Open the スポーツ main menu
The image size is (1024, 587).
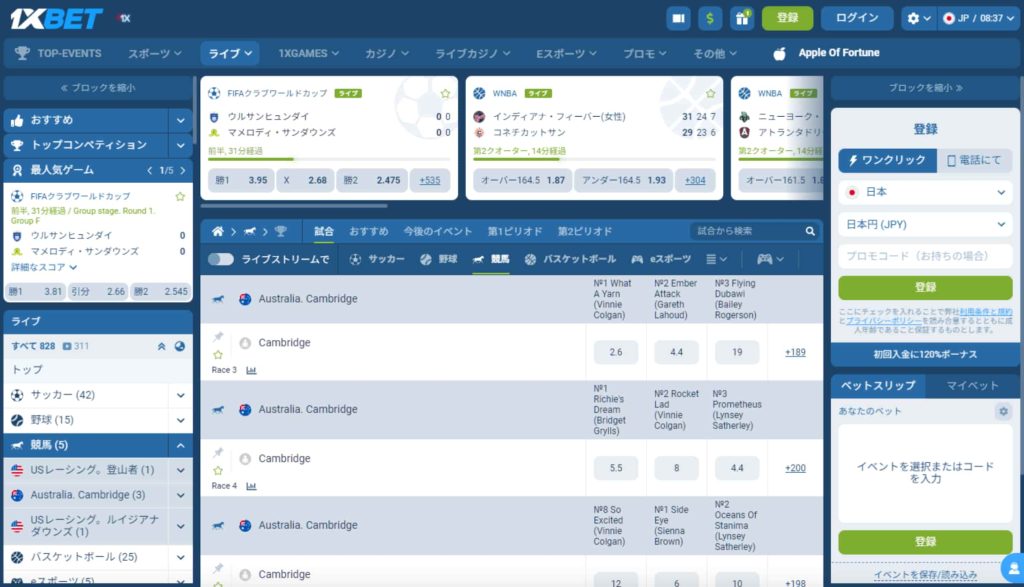[x=155, y=54]
